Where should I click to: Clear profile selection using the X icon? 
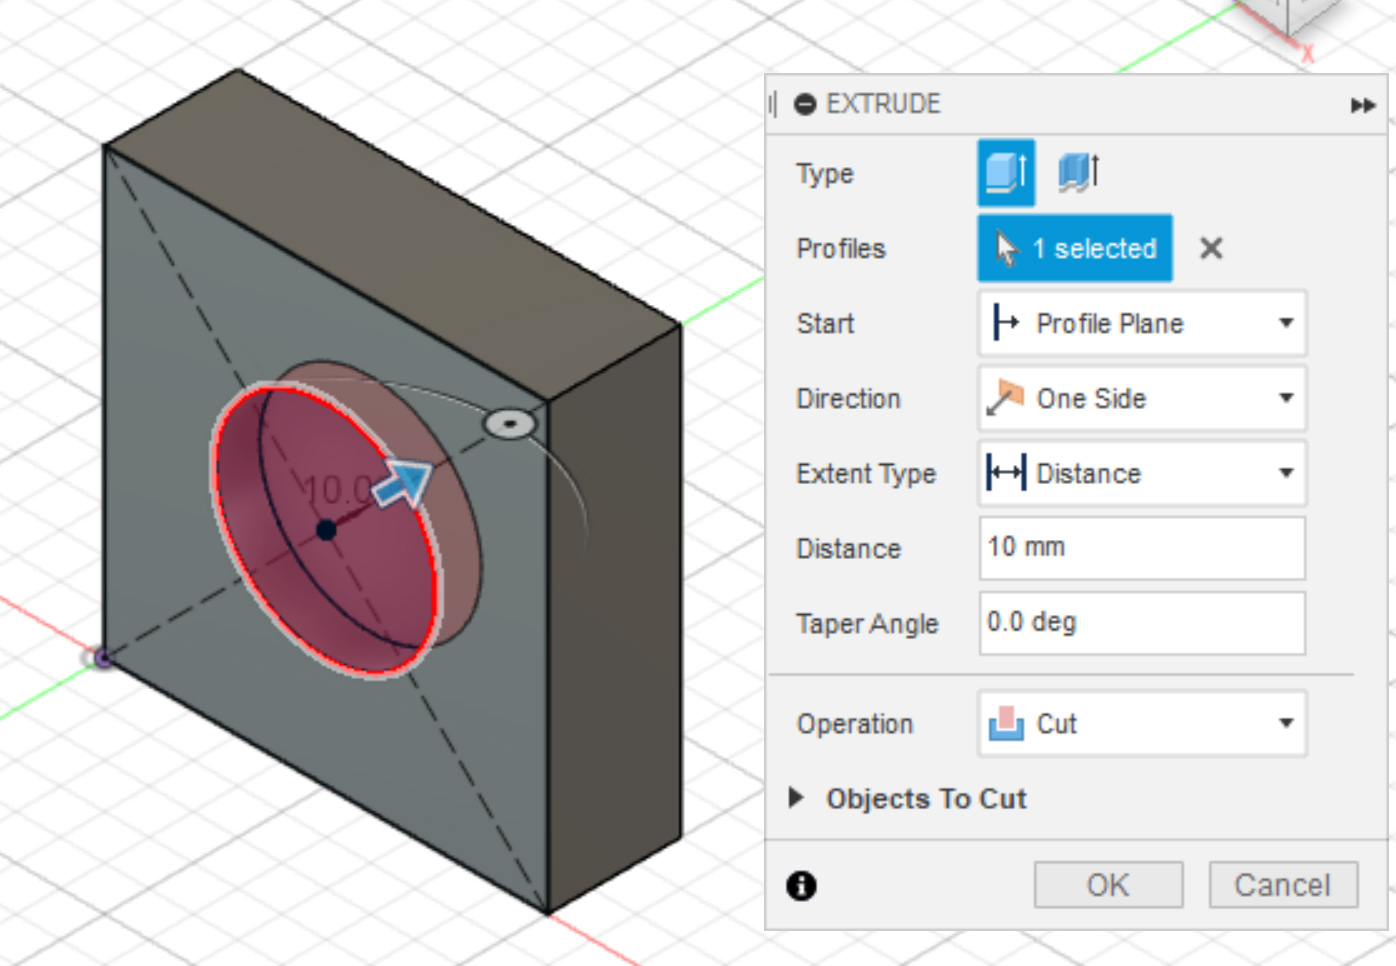coord(1211,248)
